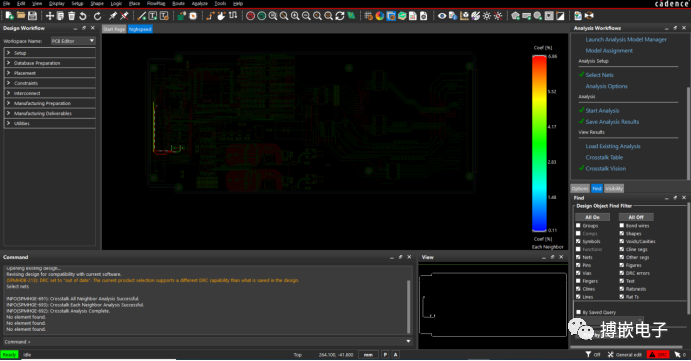691x361 pixels.
Task: Click the Zoom In magnifier icon
Action: [x=295, y=16]
